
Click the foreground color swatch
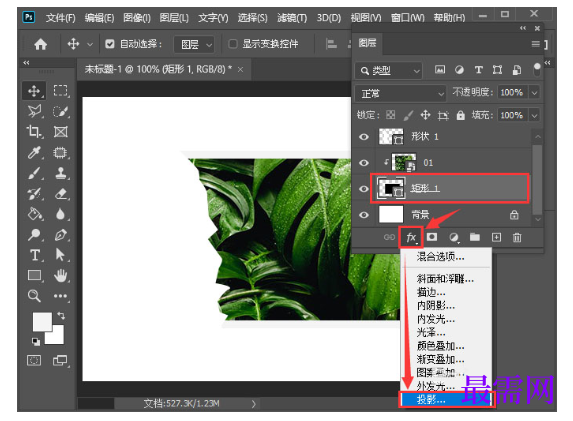[x=41, y=321]
